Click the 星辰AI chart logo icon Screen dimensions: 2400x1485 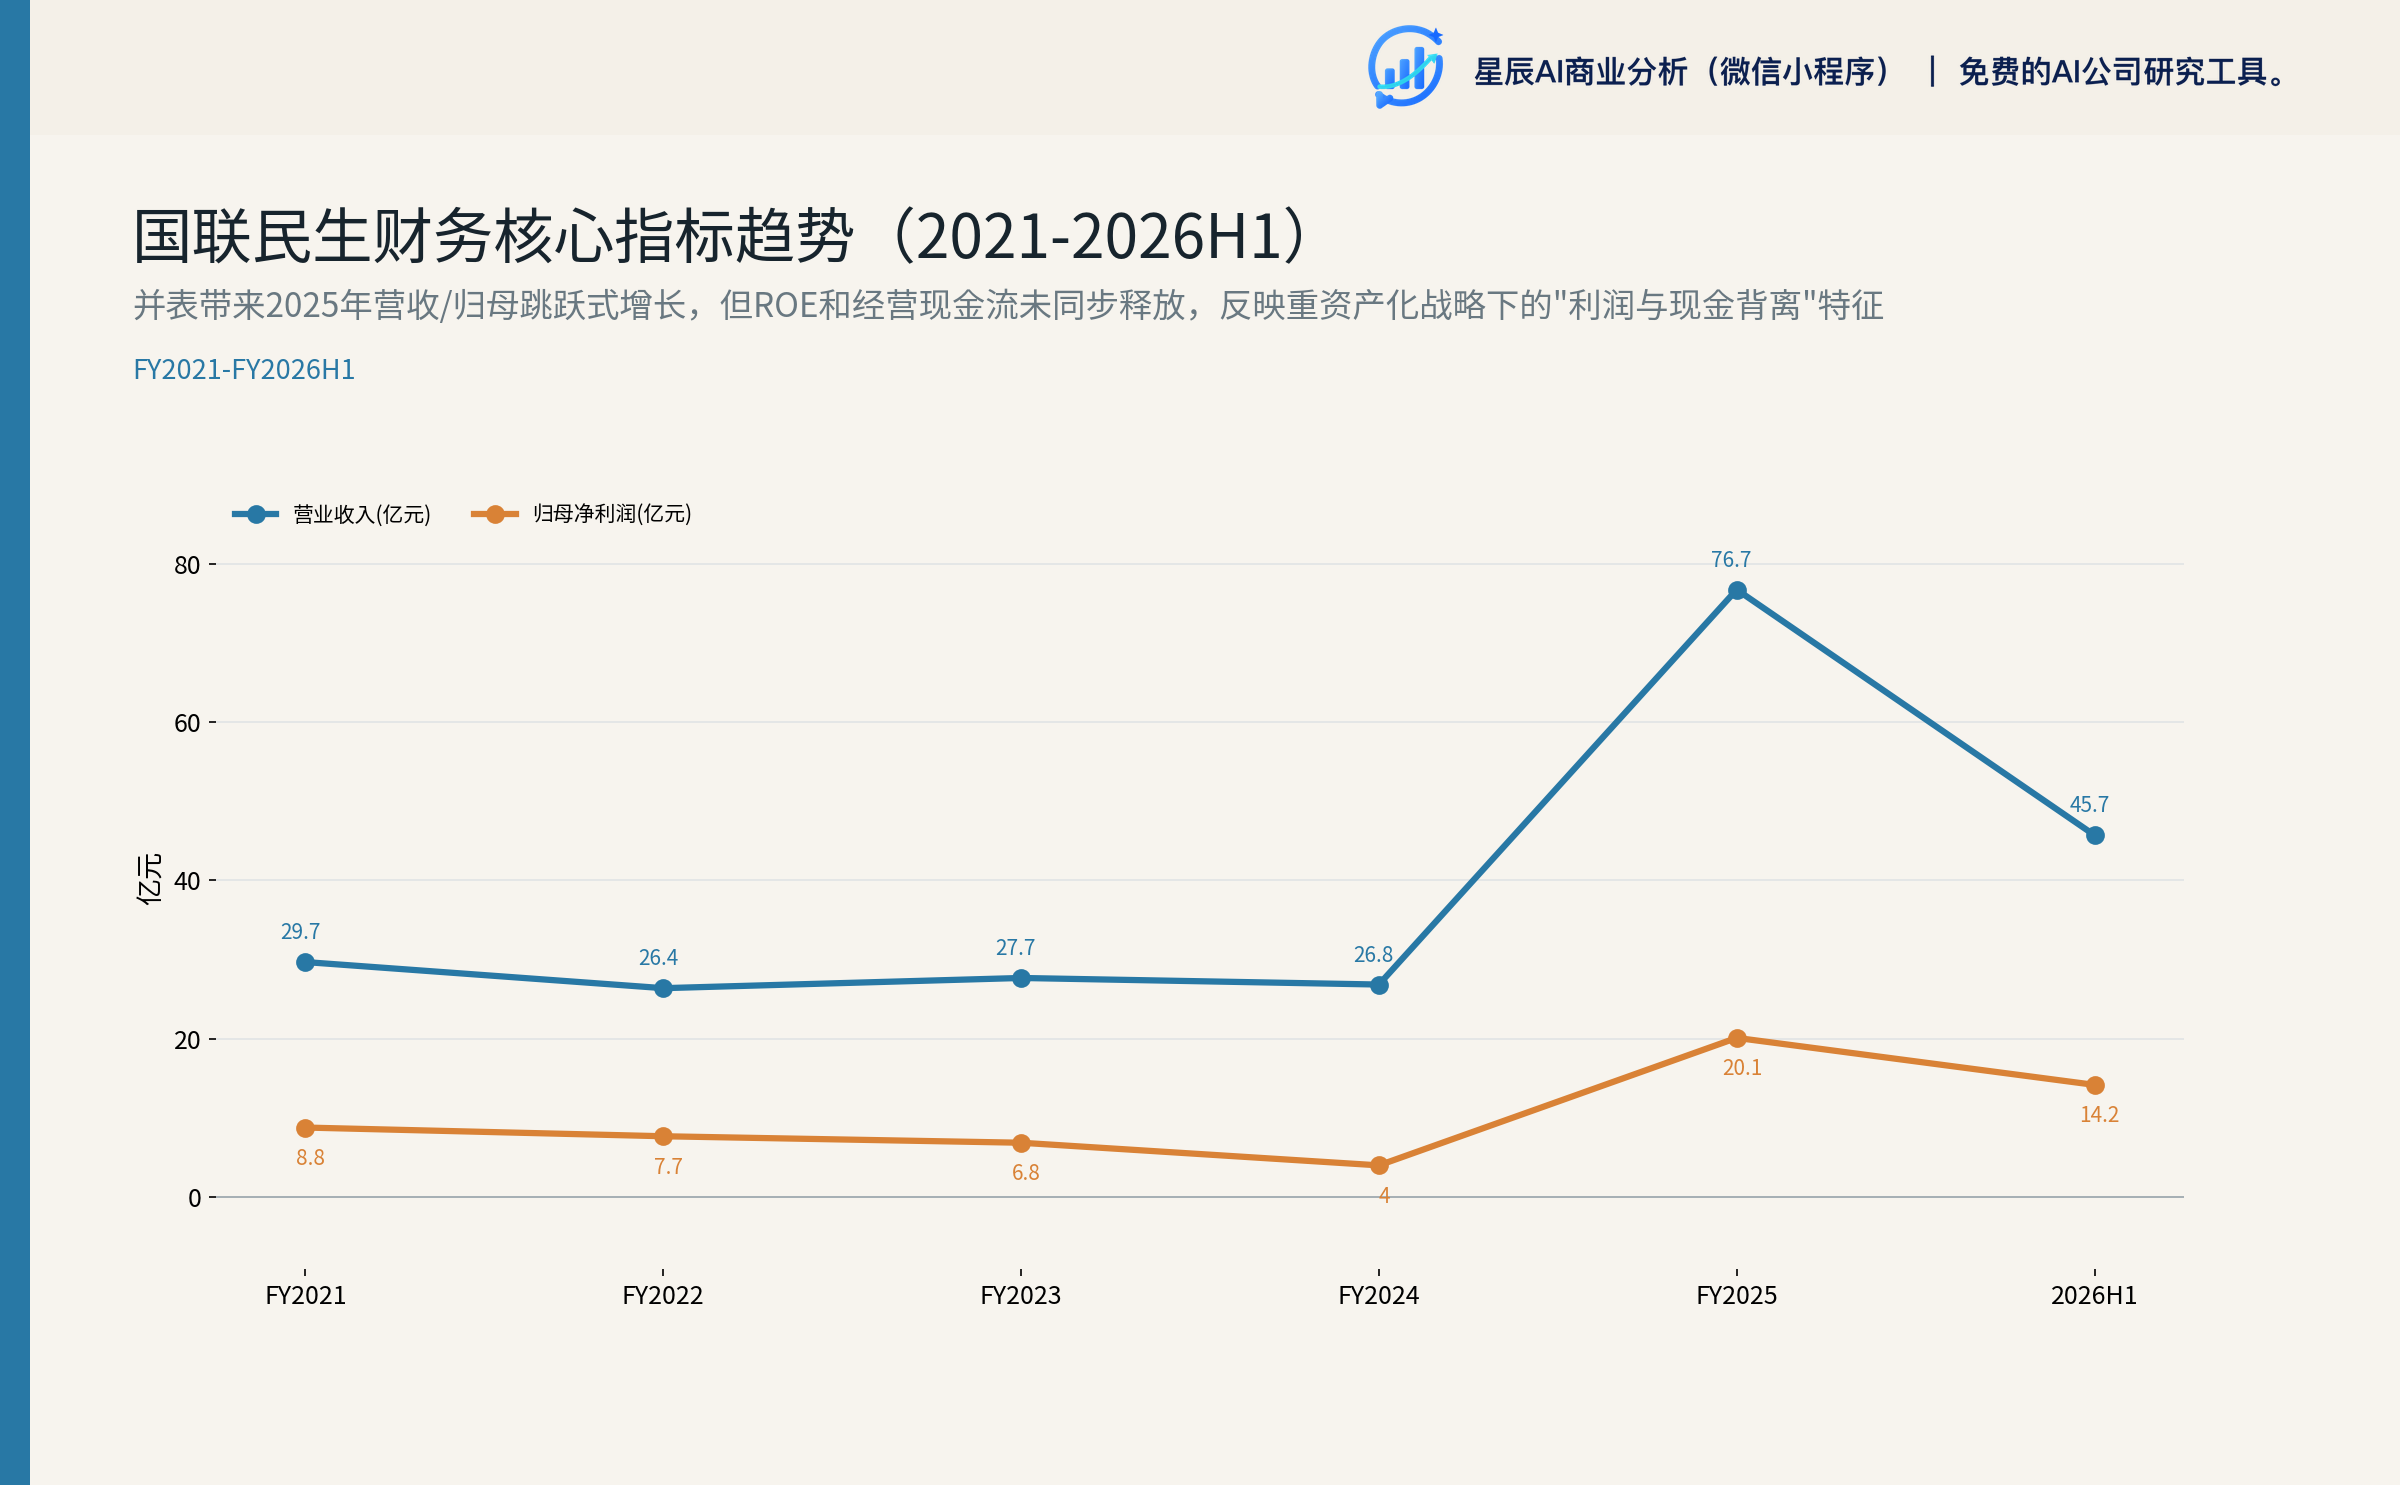pos(1406,68)
